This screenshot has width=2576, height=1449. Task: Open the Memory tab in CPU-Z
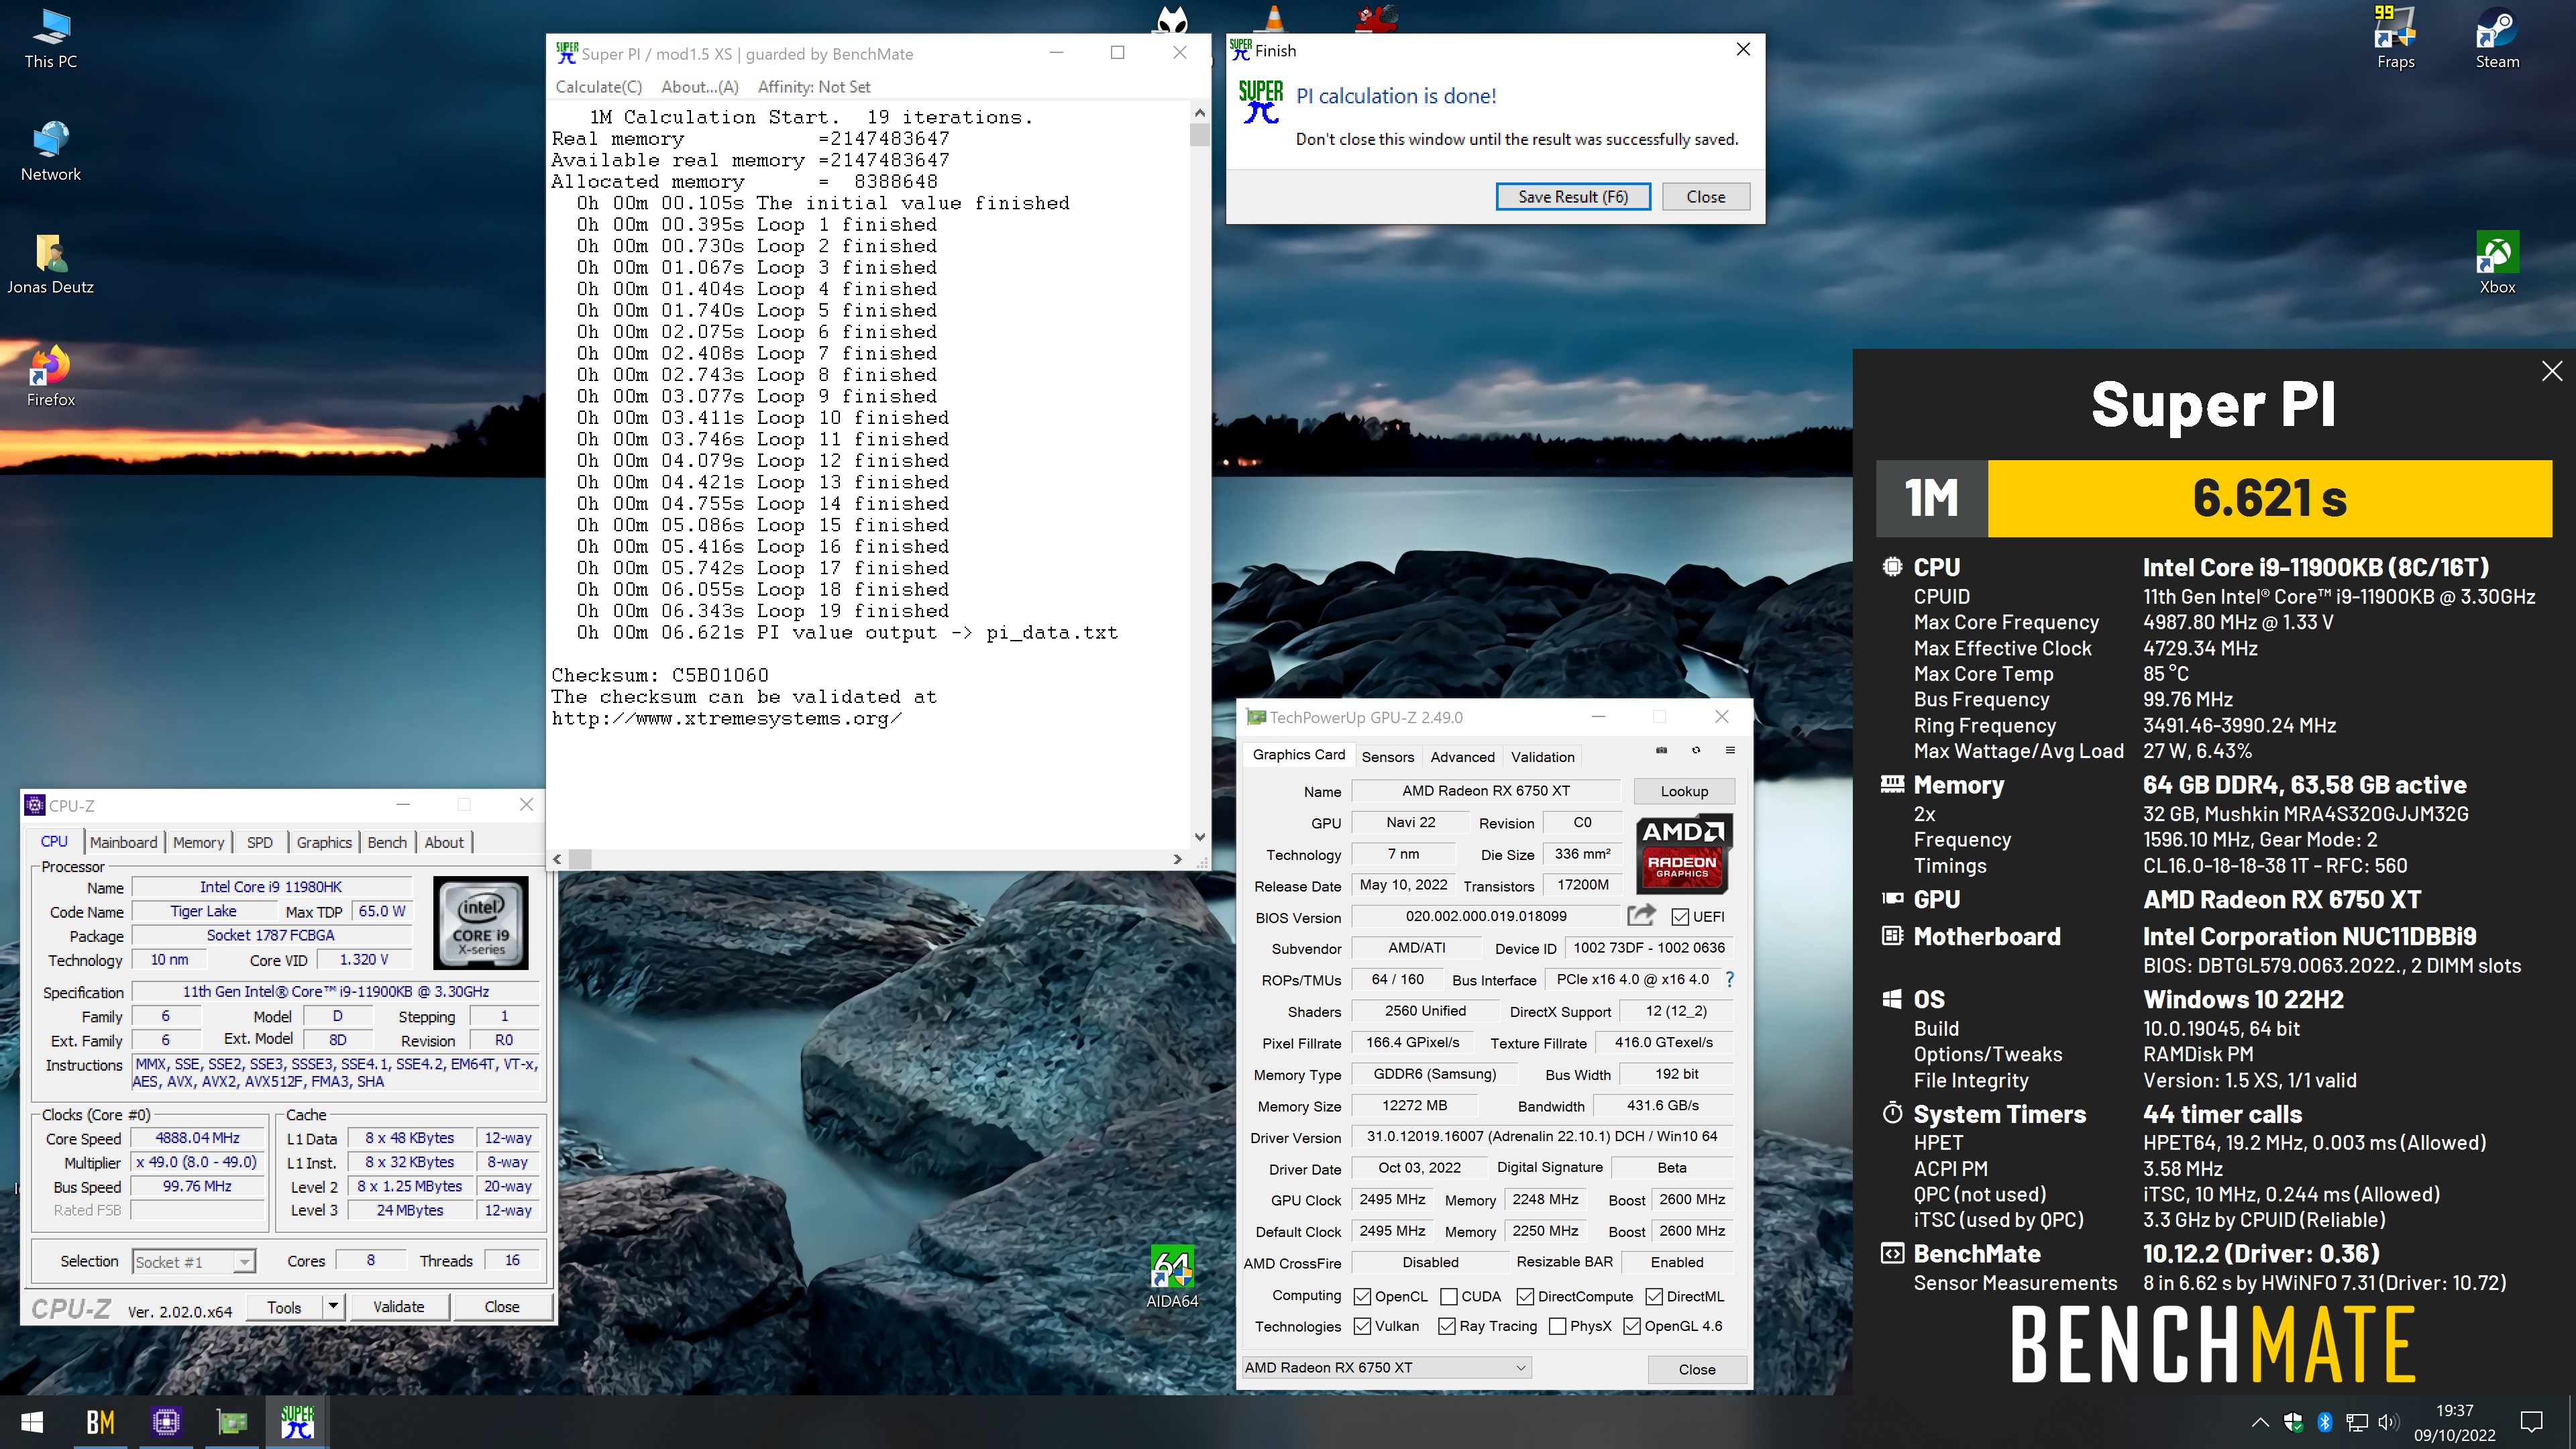tap(198, 842)
